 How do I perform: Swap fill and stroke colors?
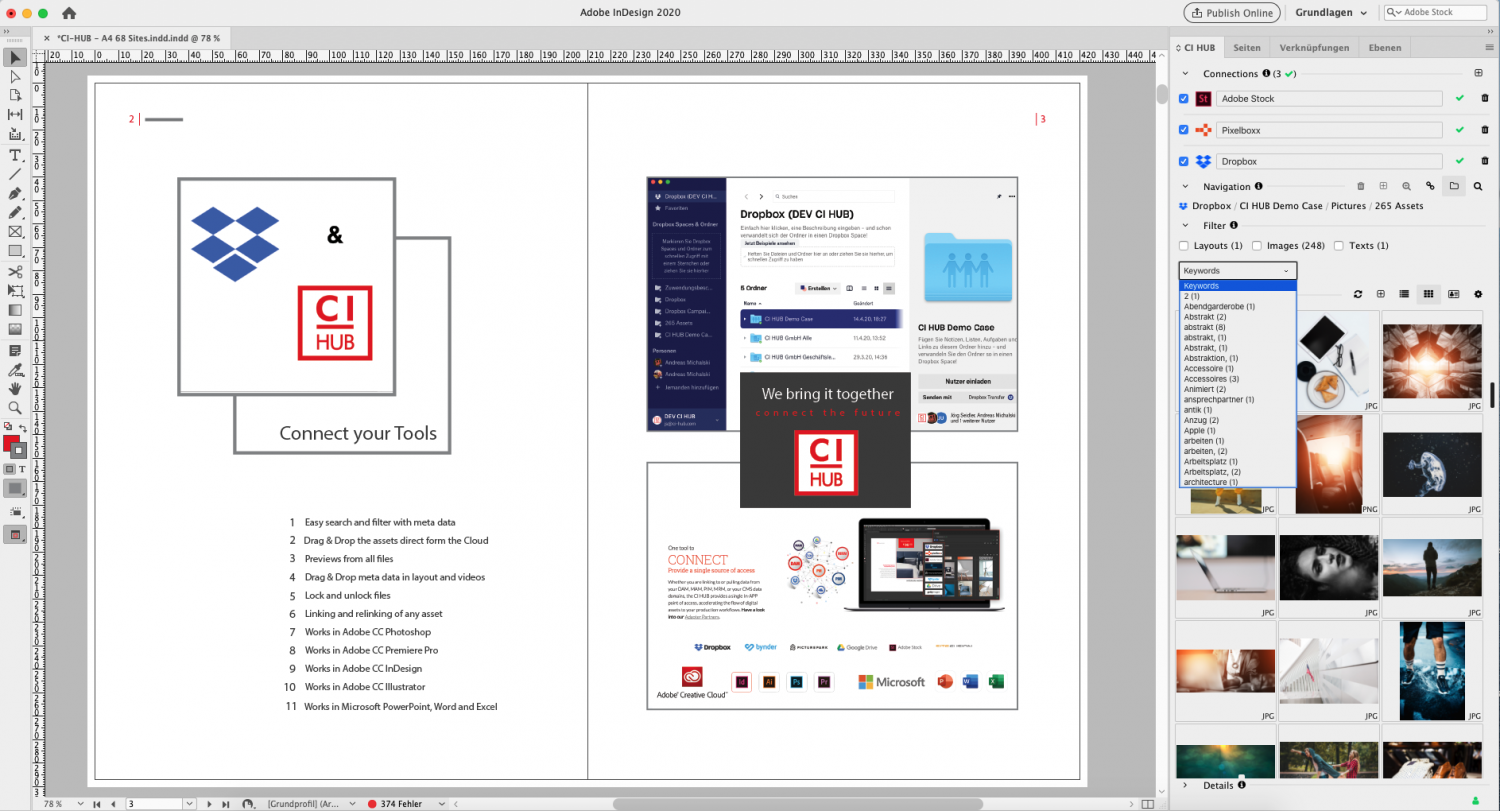(x=22, y=428)
